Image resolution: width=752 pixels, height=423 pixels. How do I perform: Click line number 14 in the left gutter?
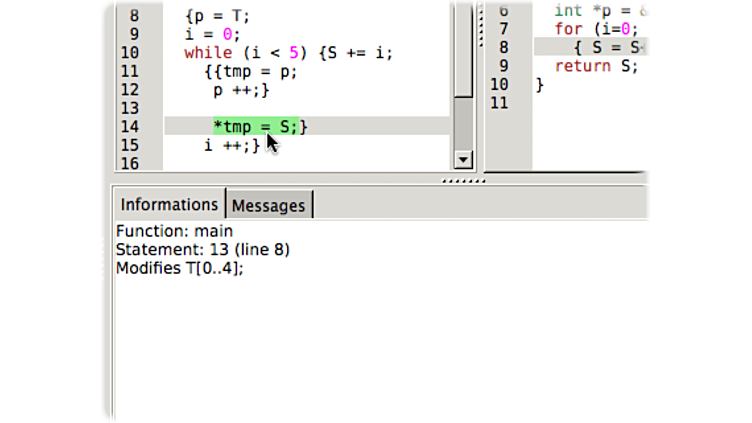coord(129,127)
